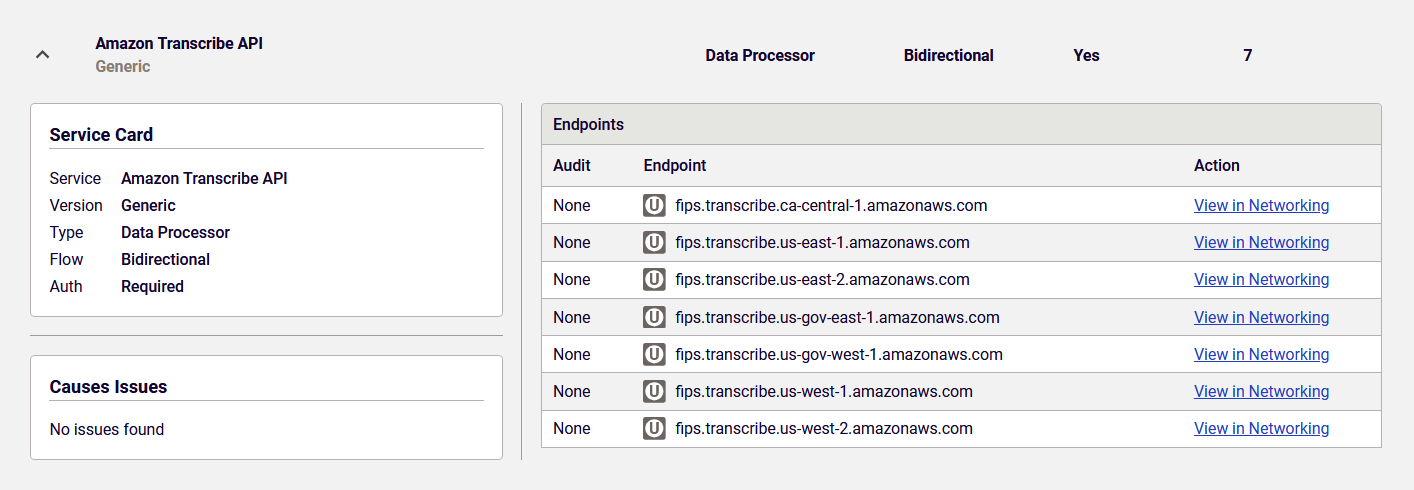This screenshot has width=1414, height=490.
Task: Open View in Networking for us-east-2 endpoint
Action: pyautogui.click(x=1261, y=280)
